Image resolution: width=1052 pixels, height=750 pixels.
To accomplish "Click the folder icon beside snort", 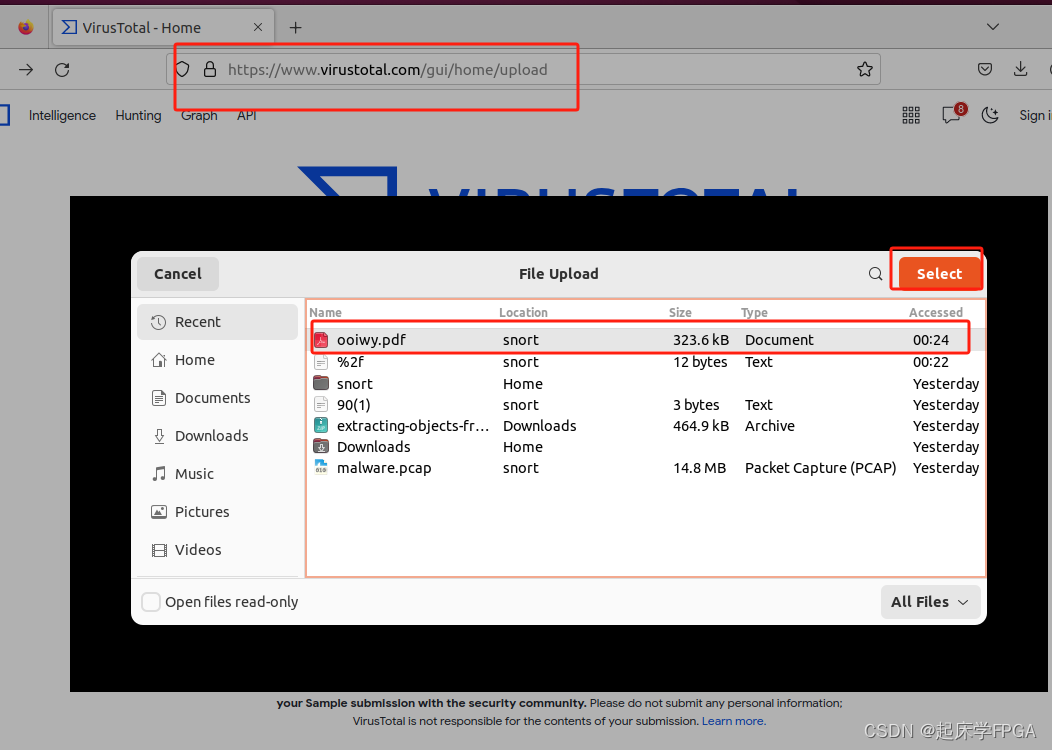I will [321, 383].
